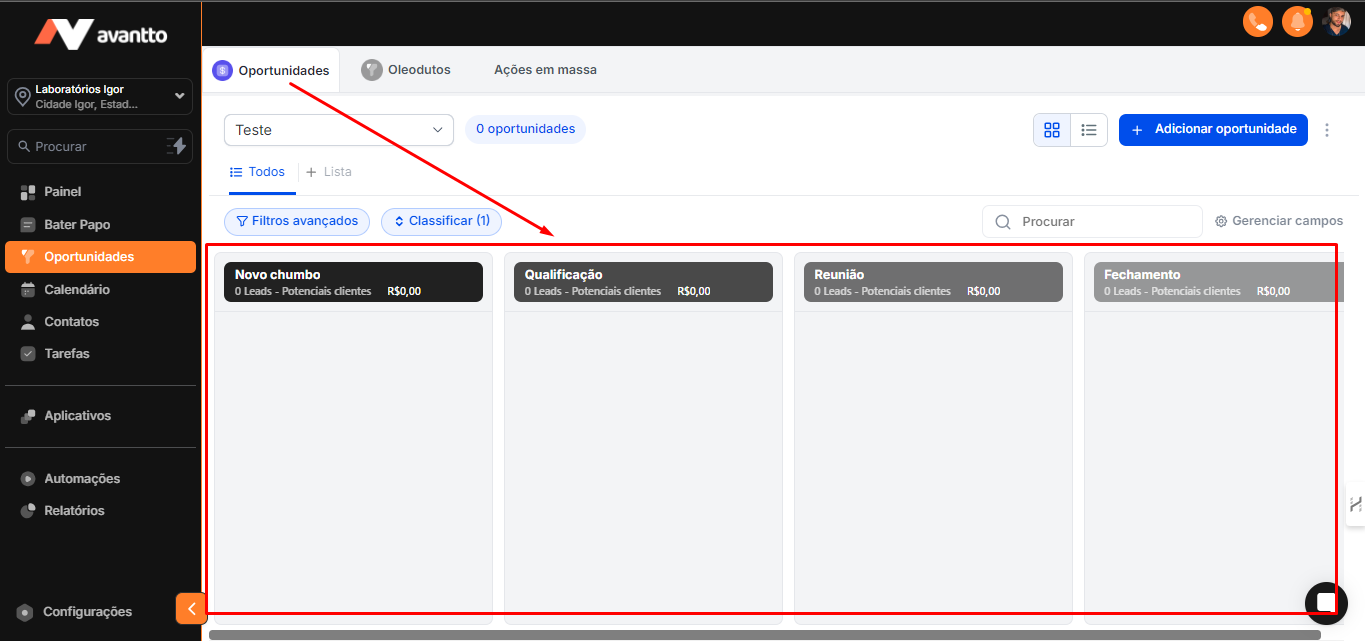Click the Gerenciar campos gear icon
This screenshot has width=1365, height=641.
pos(1221,221)
